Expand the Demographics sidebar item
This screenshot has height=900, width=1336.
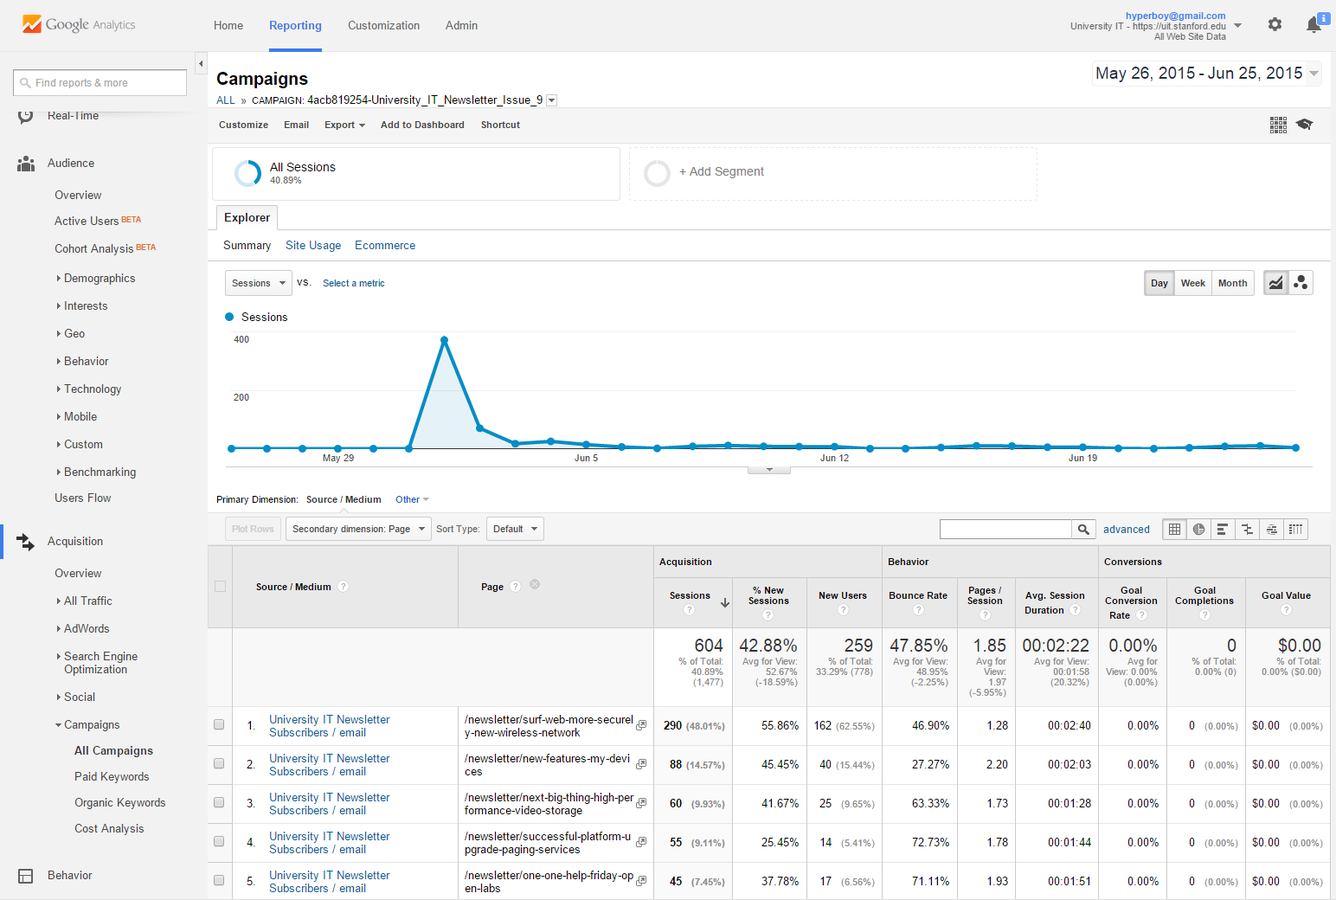[99, 278]
